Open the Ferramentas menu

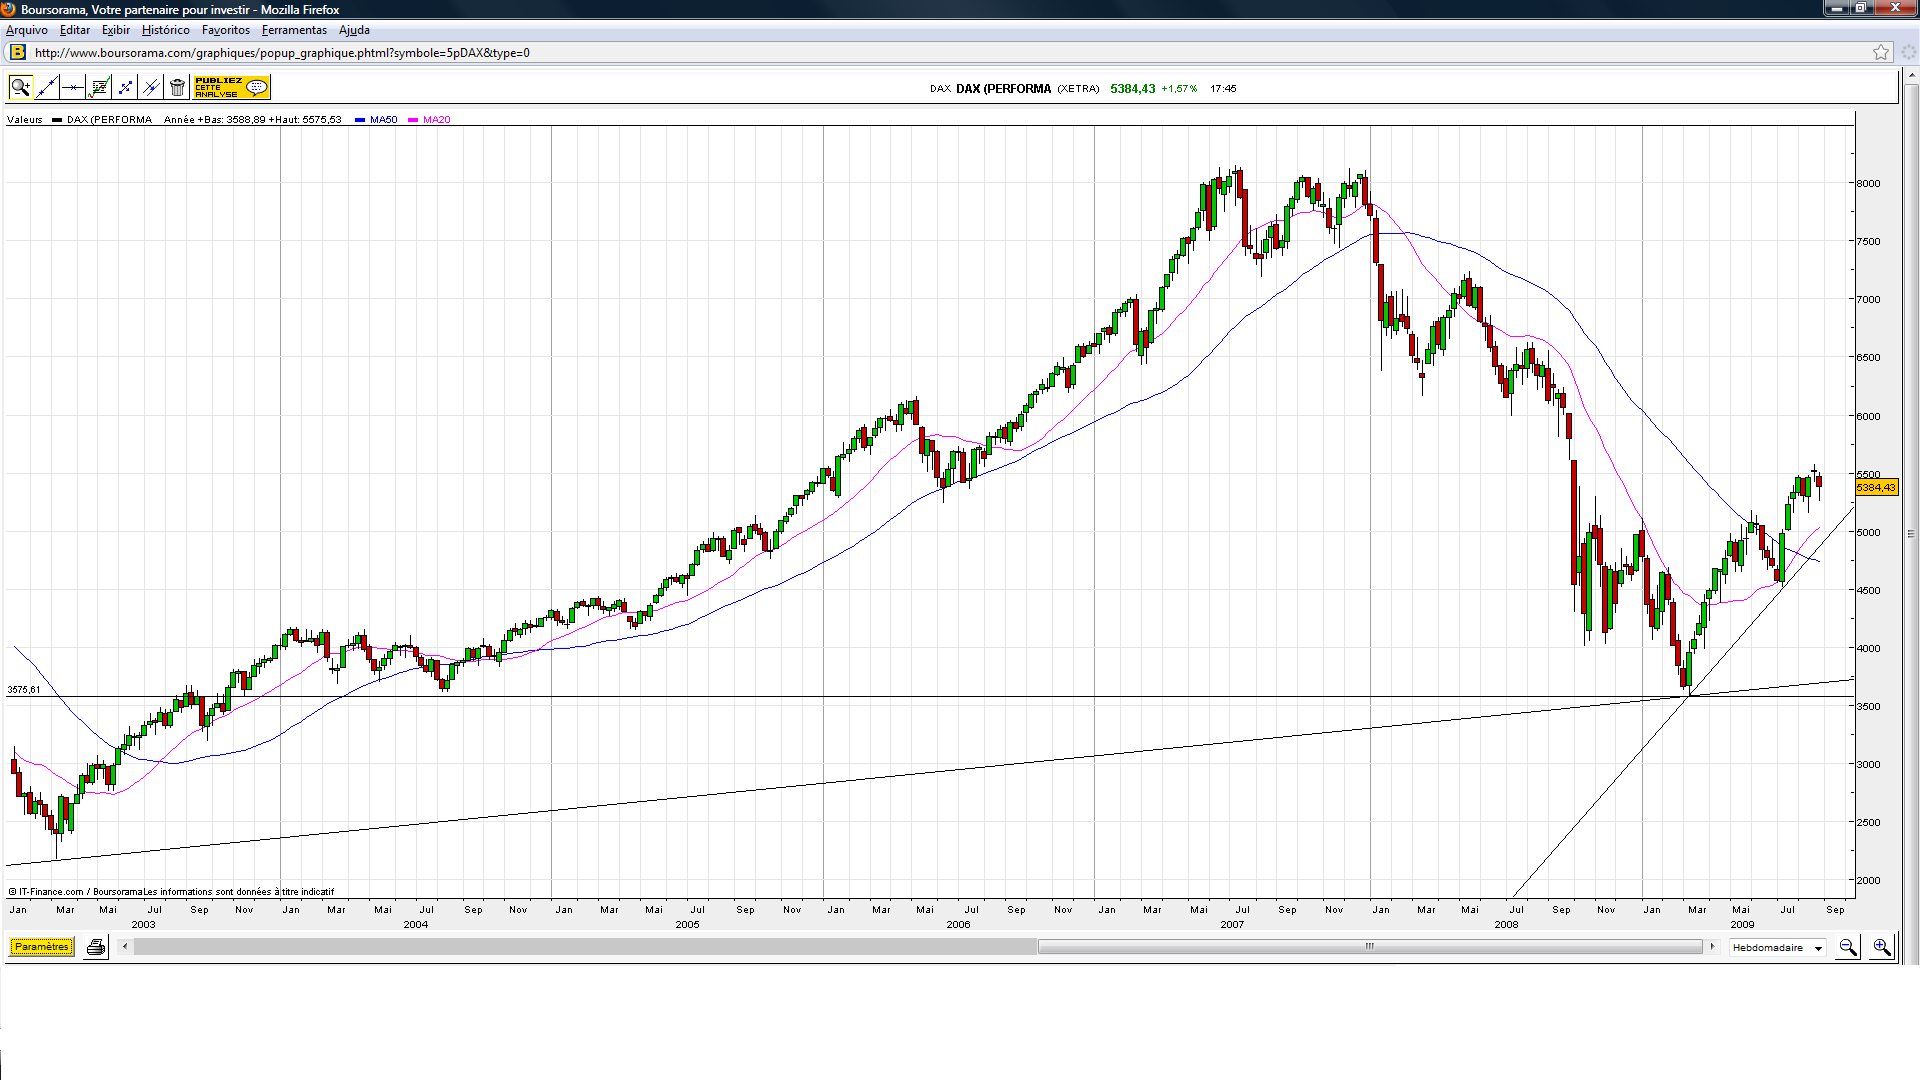click(294, 30)
